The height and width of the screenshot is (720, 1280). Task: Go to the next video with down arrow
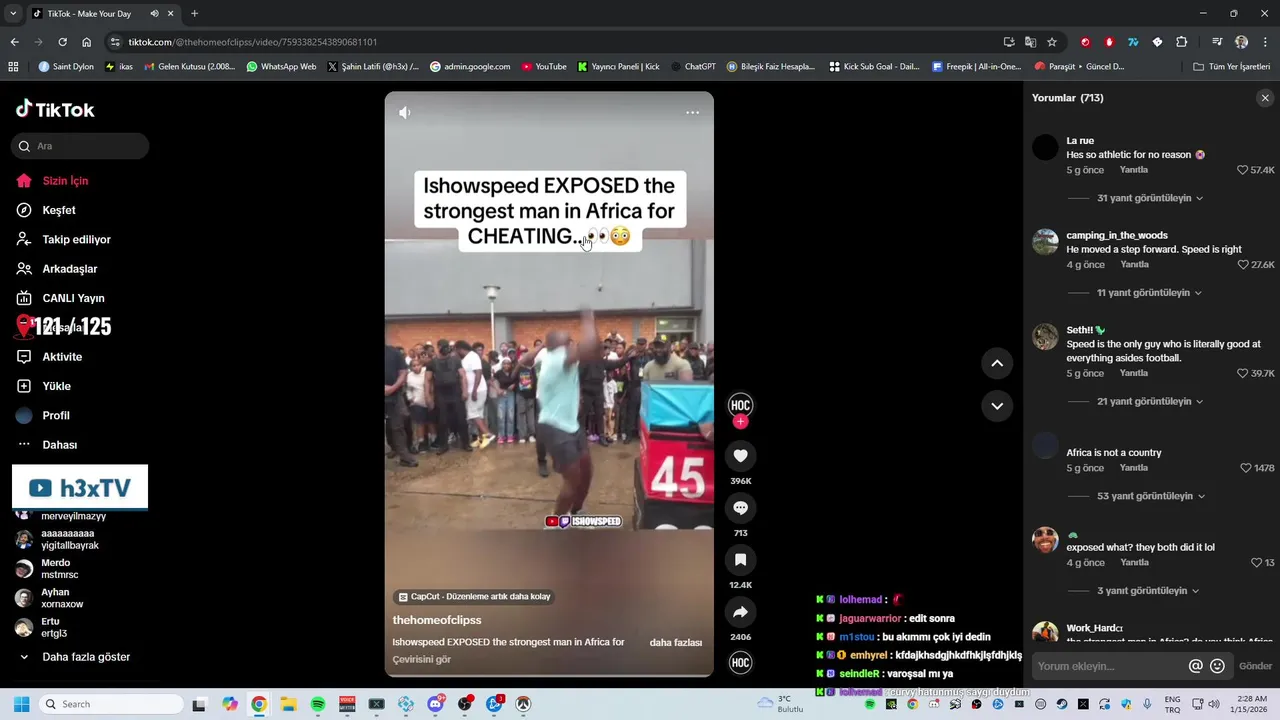[997, 406]
